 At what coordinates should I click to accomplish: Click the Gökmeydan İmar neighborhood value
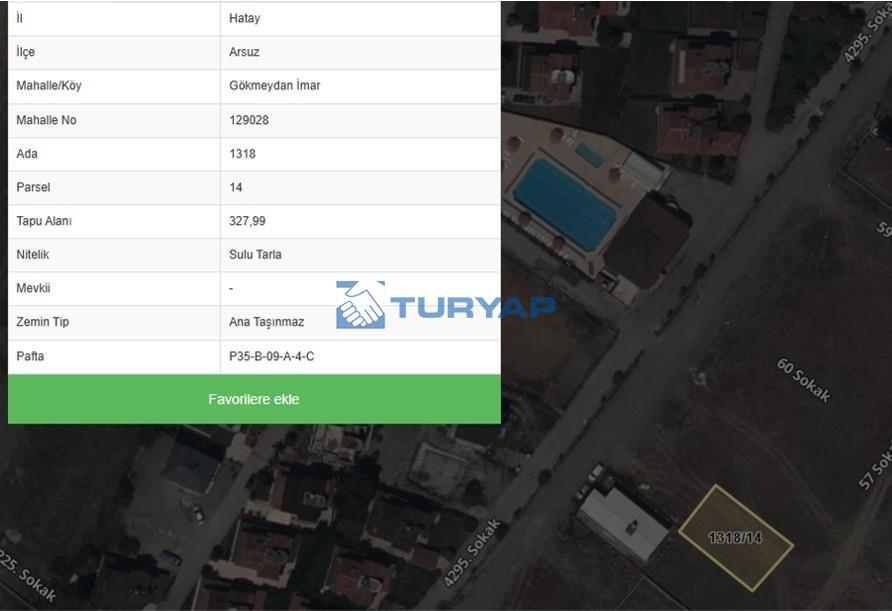click(x=274, y=86)
